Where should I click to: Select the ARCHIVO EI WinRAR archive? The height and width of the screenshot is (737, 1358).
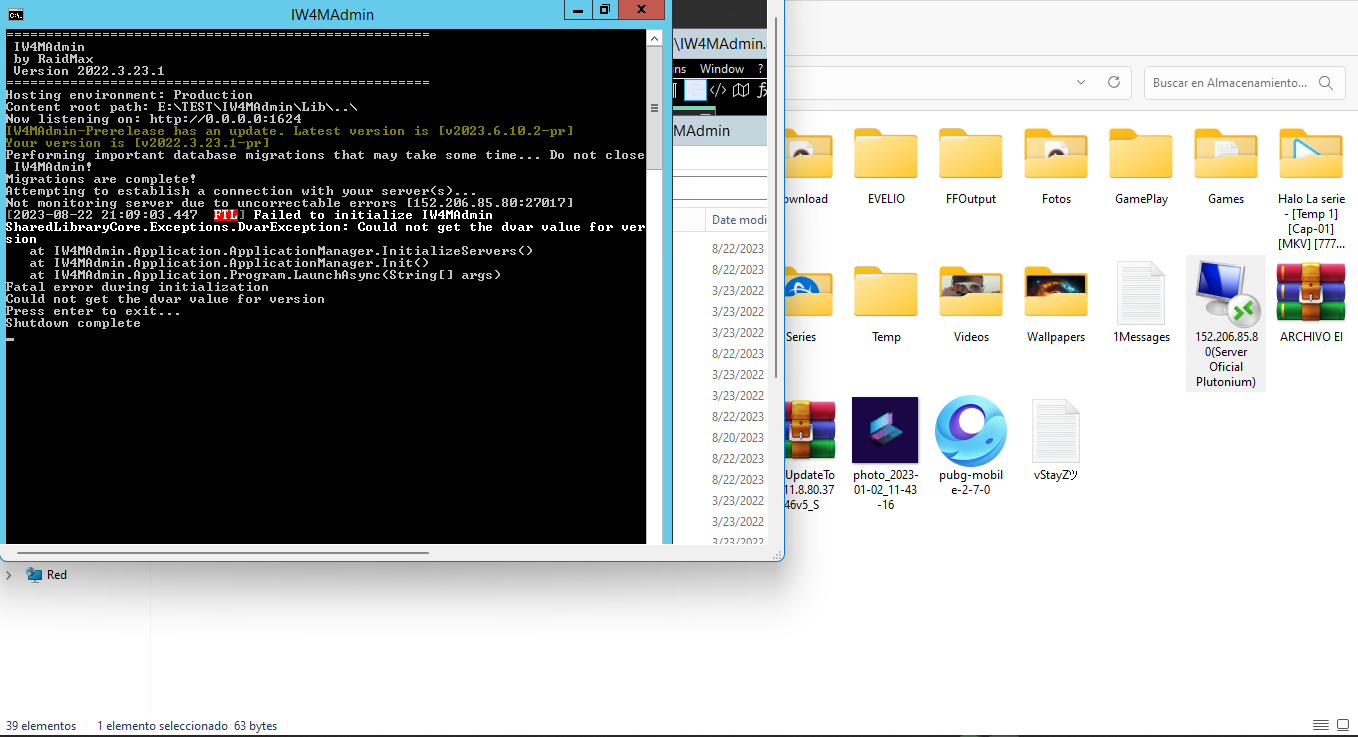click(x=1311, y=294)
